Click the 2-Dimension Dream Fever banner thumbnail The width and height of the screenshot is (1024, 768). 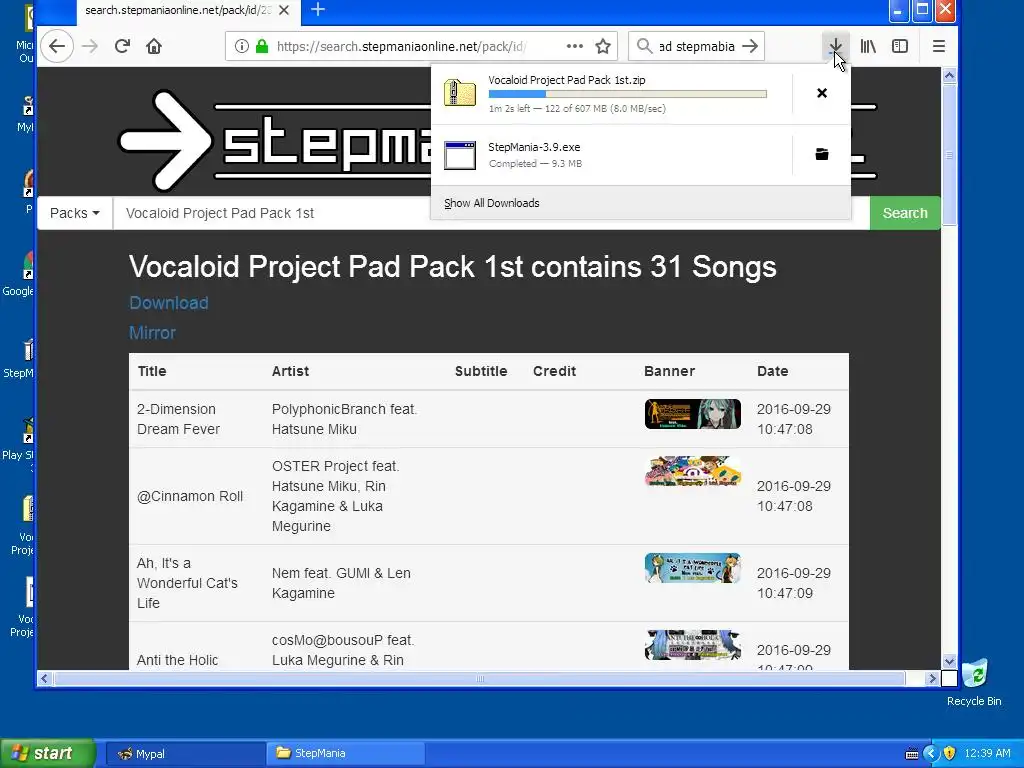tap(692, 414)
